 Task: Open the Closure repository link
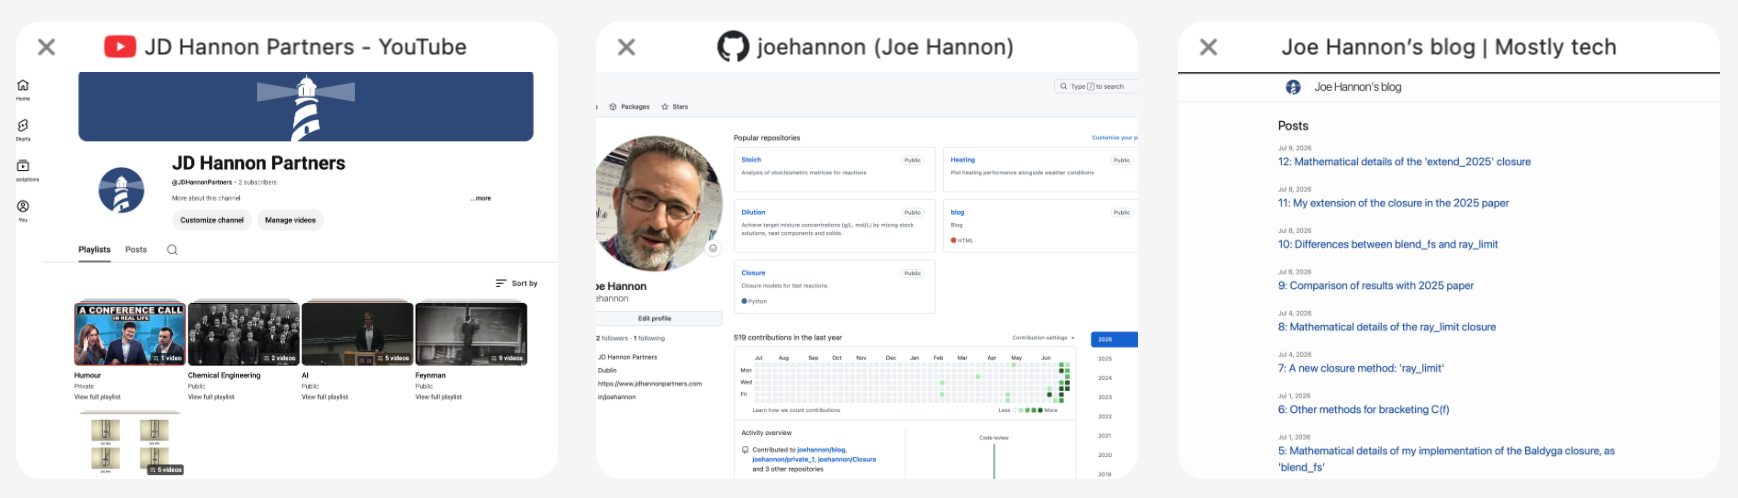point(753,273)
